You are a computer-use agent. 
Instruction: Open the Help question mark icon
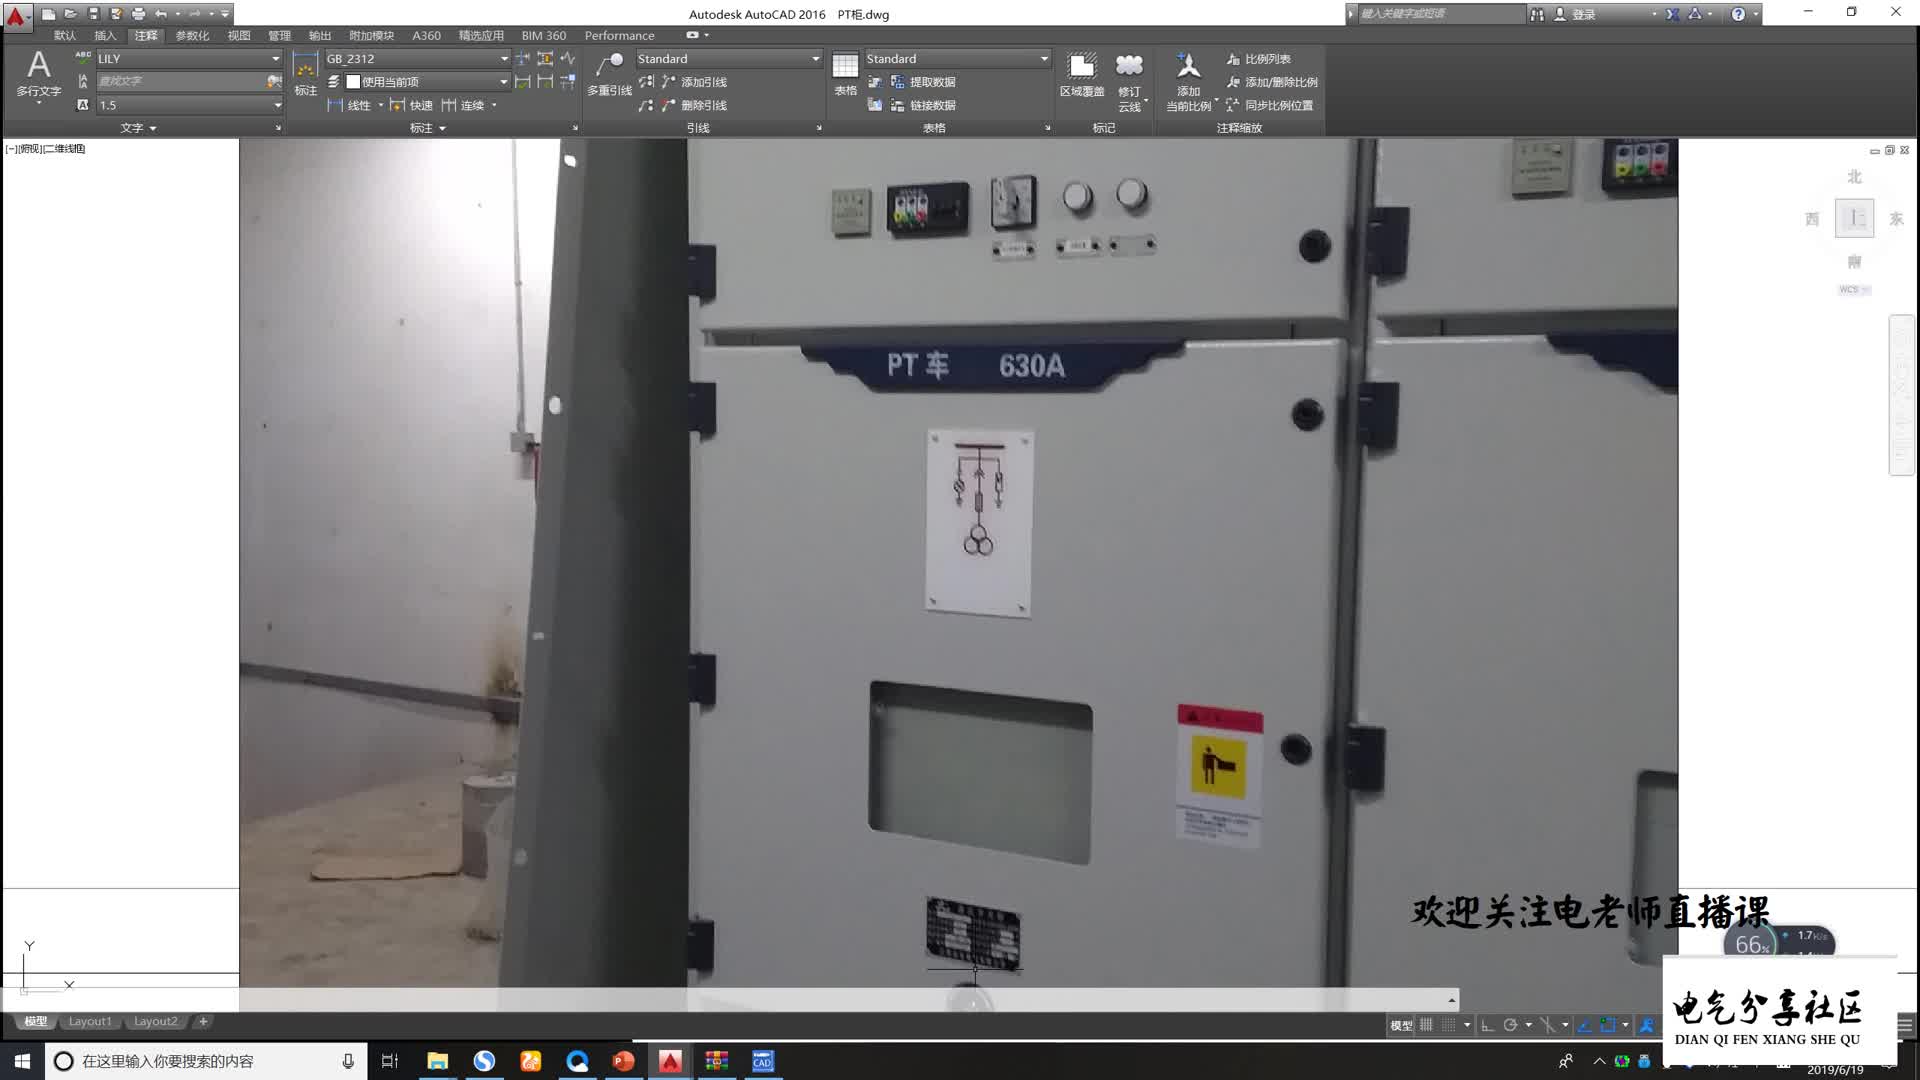pos(1738,14)
